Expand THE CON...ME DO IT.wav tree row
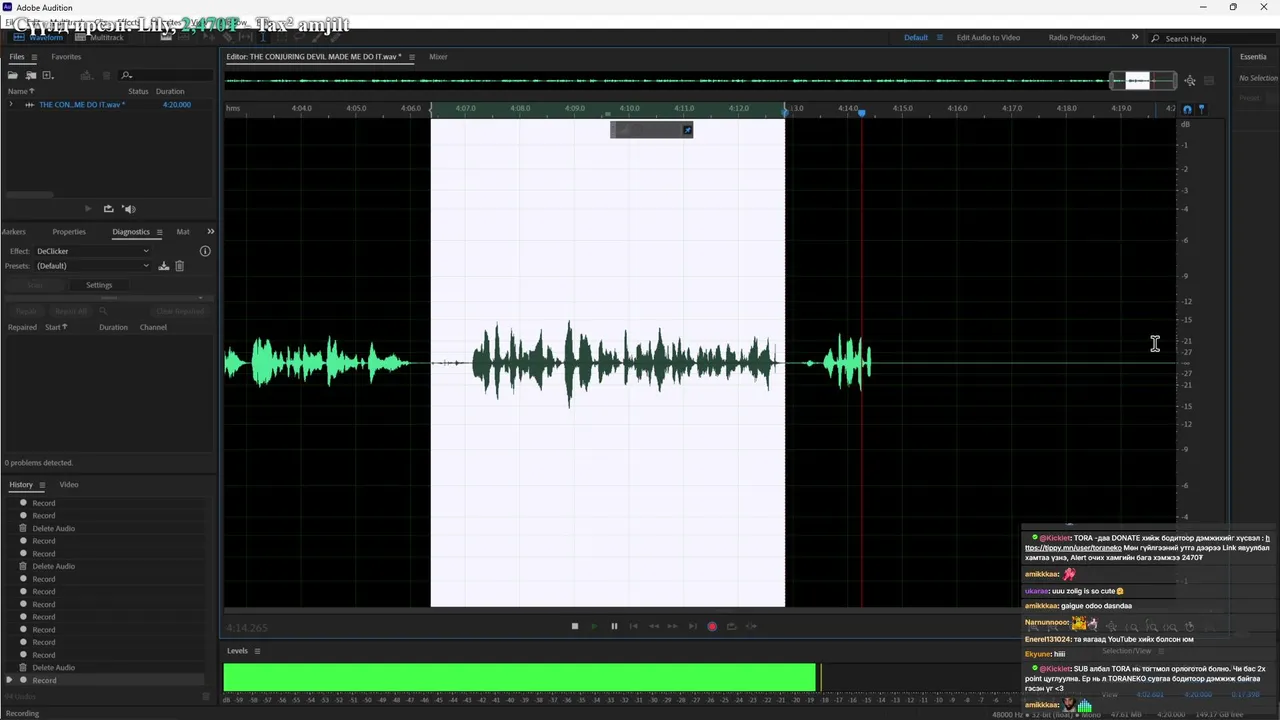The width and height of the screenshot is (1280, 720). [10, 104]
